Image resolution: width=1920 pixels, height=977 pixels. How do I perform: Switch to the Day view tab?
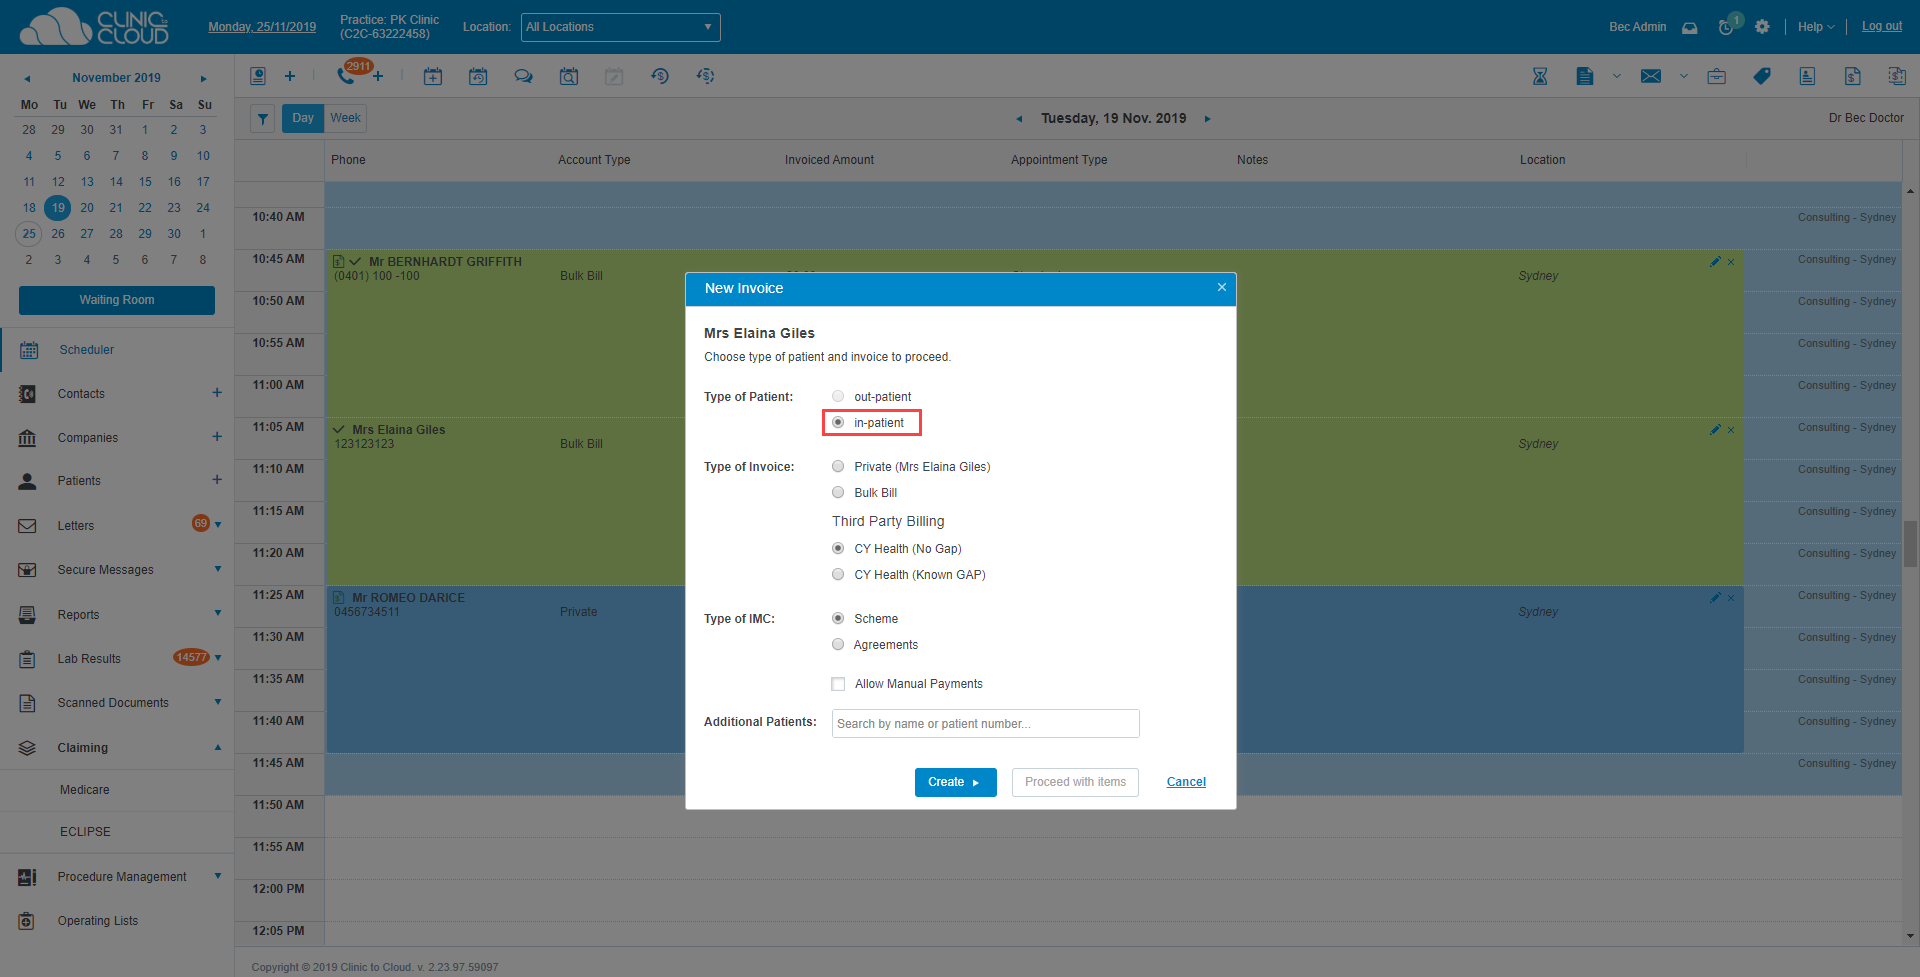303,118
